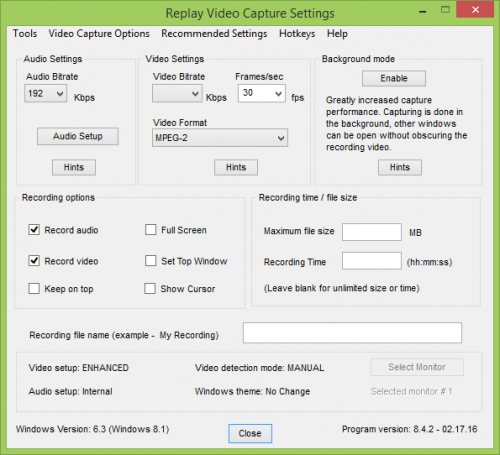Click 'Program version: 8.4.2 - 02.17.16' text
This screenshot has width=500, height=455.
(x=410, y=429)
